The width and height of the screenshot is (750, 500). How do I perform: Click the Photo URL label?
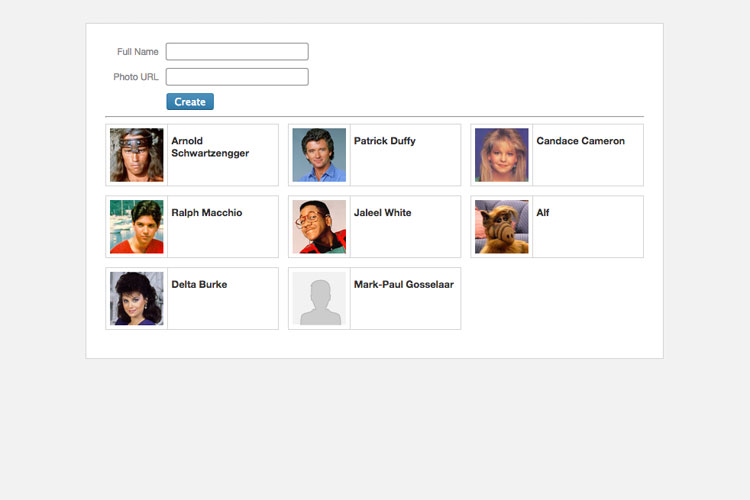pyautogui.click(x=136, y=77)
